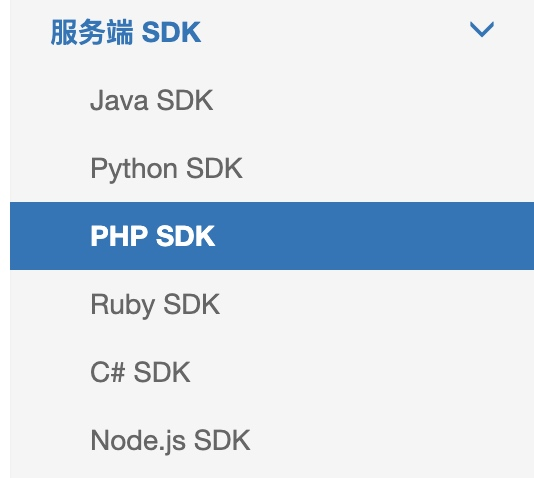
Task: Click the word Python in the list
Action: (x=134, y=169)
